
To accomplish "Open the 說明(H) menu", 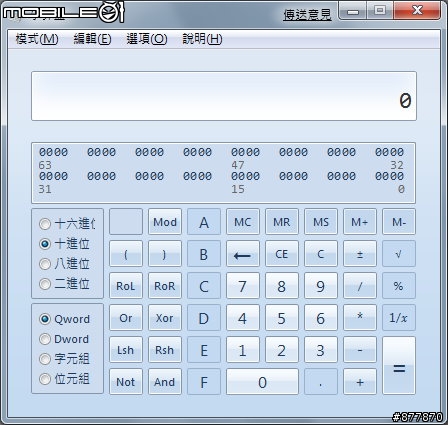I will pyautogui.click(x=202, y=39).
